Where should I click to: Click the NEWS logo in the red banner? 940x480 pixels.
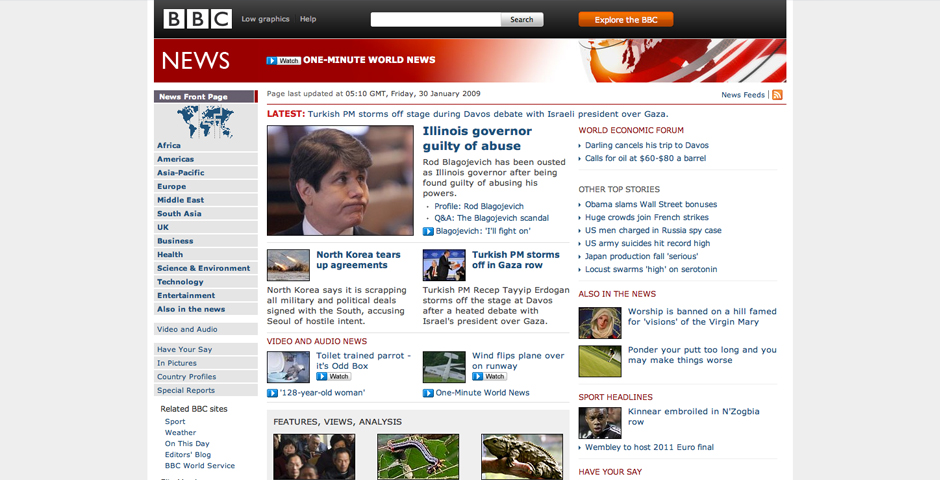195,61
